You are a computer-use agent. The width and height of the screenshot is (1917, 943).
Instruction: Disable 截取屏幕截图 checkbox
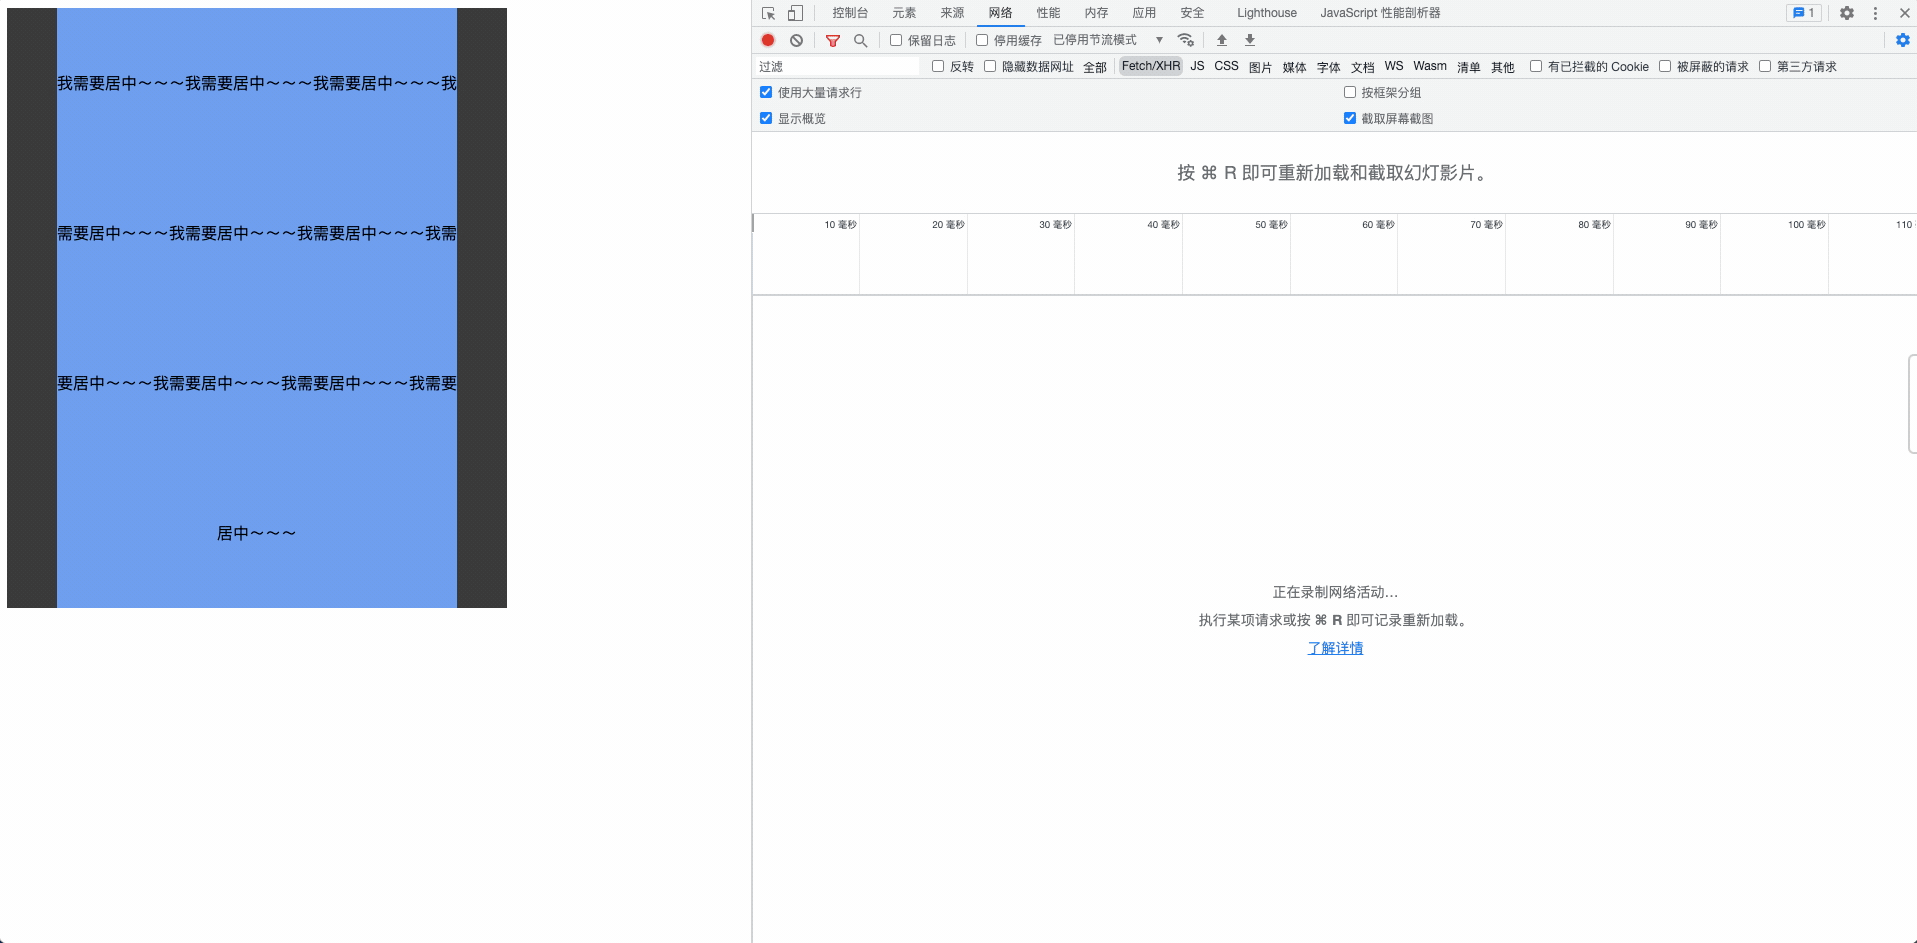point(1349,118)
